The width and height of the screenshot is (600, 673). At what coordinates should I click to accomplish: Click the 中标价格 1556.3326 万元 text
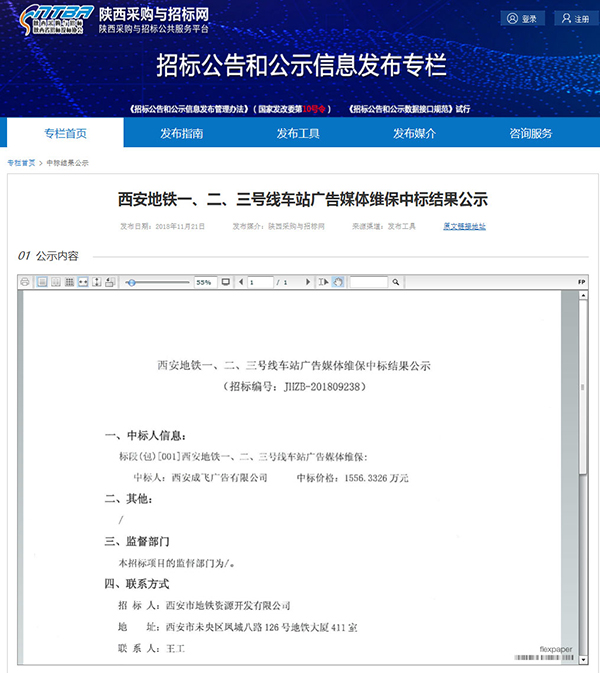pyautogui.click(x=352, y=478)
